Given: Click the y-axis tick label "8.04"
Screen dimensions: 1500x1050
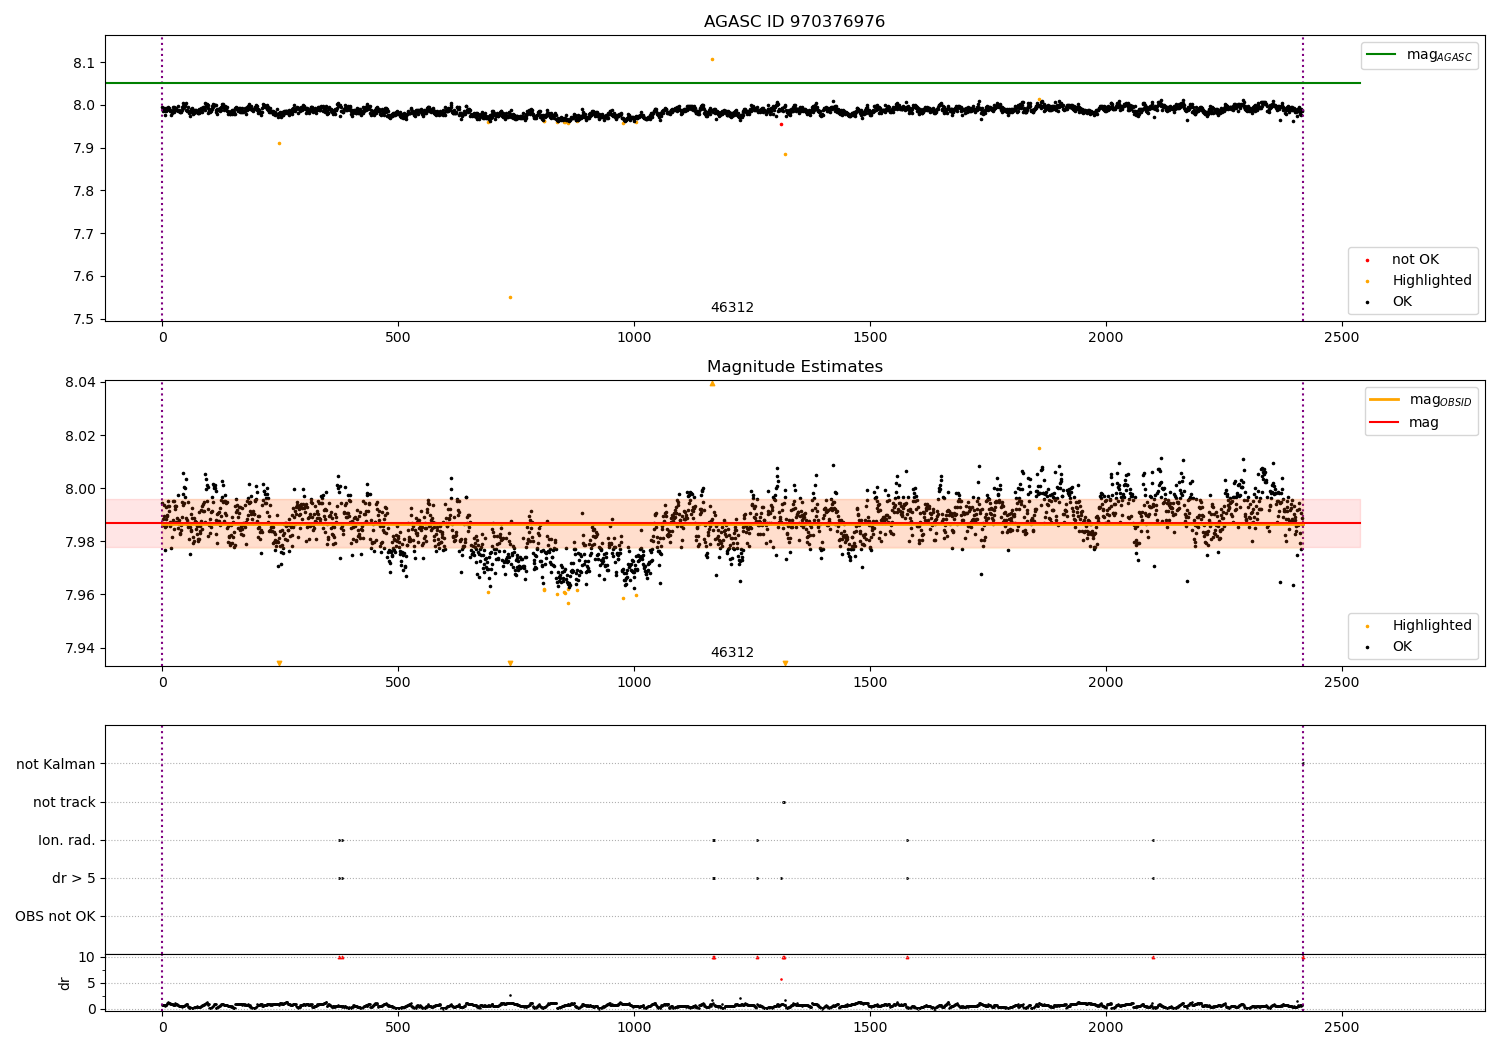Looking at the screenshot, I should [x=80, y=383].
